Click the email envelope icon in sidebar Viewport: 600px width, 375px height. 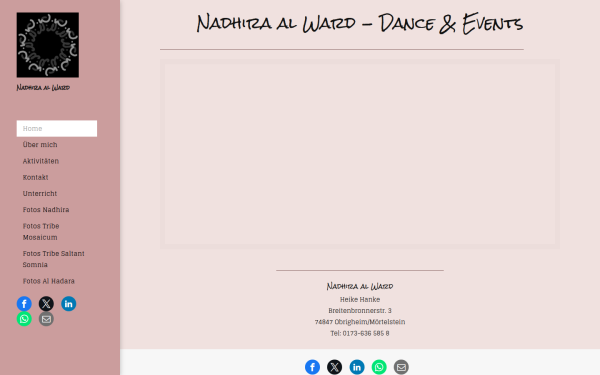[x=46, y=319]
